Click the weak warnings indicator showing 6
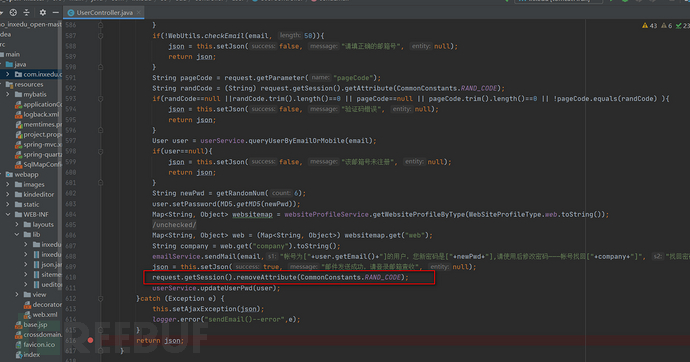 666,26
